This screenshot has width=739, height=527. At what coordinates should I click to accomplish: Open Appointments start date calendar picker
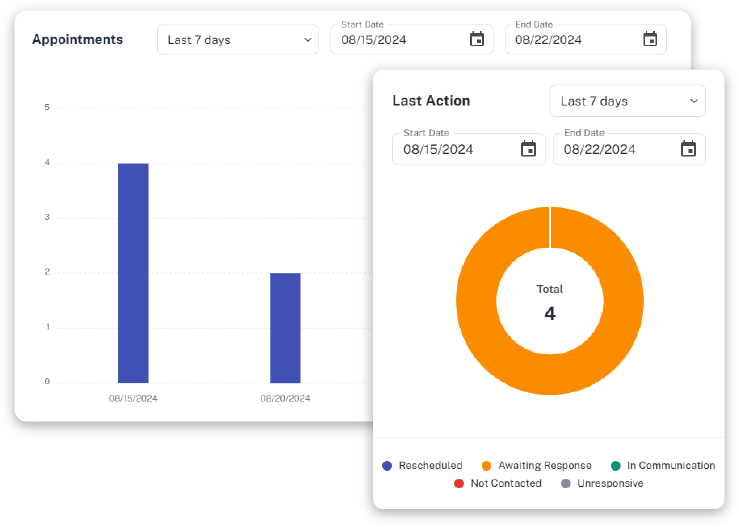click(477, 40)
